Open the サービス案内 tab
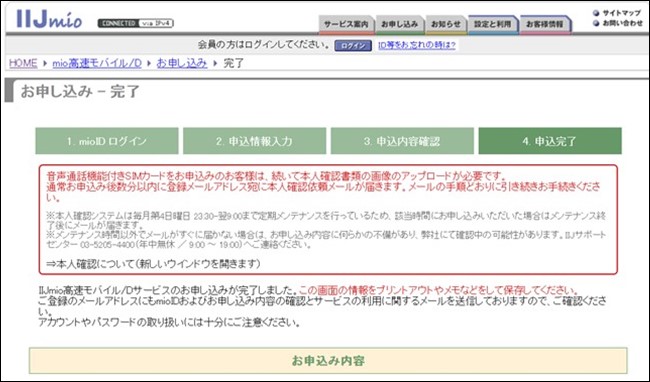The width and height of the screenshot is (650, 382). [x=346, y=24]
